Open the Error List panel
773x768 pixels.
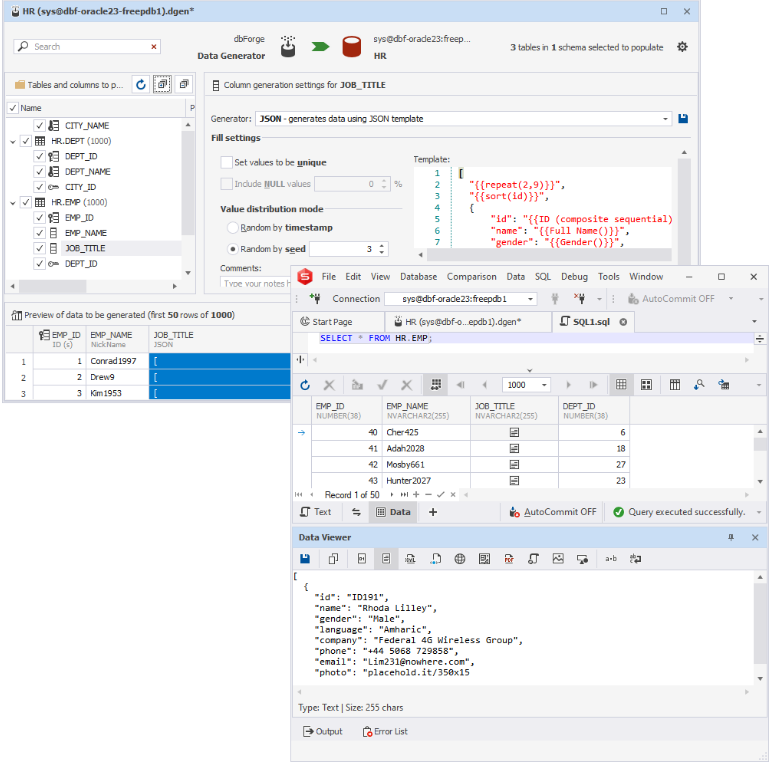click(x=385, y=732)
